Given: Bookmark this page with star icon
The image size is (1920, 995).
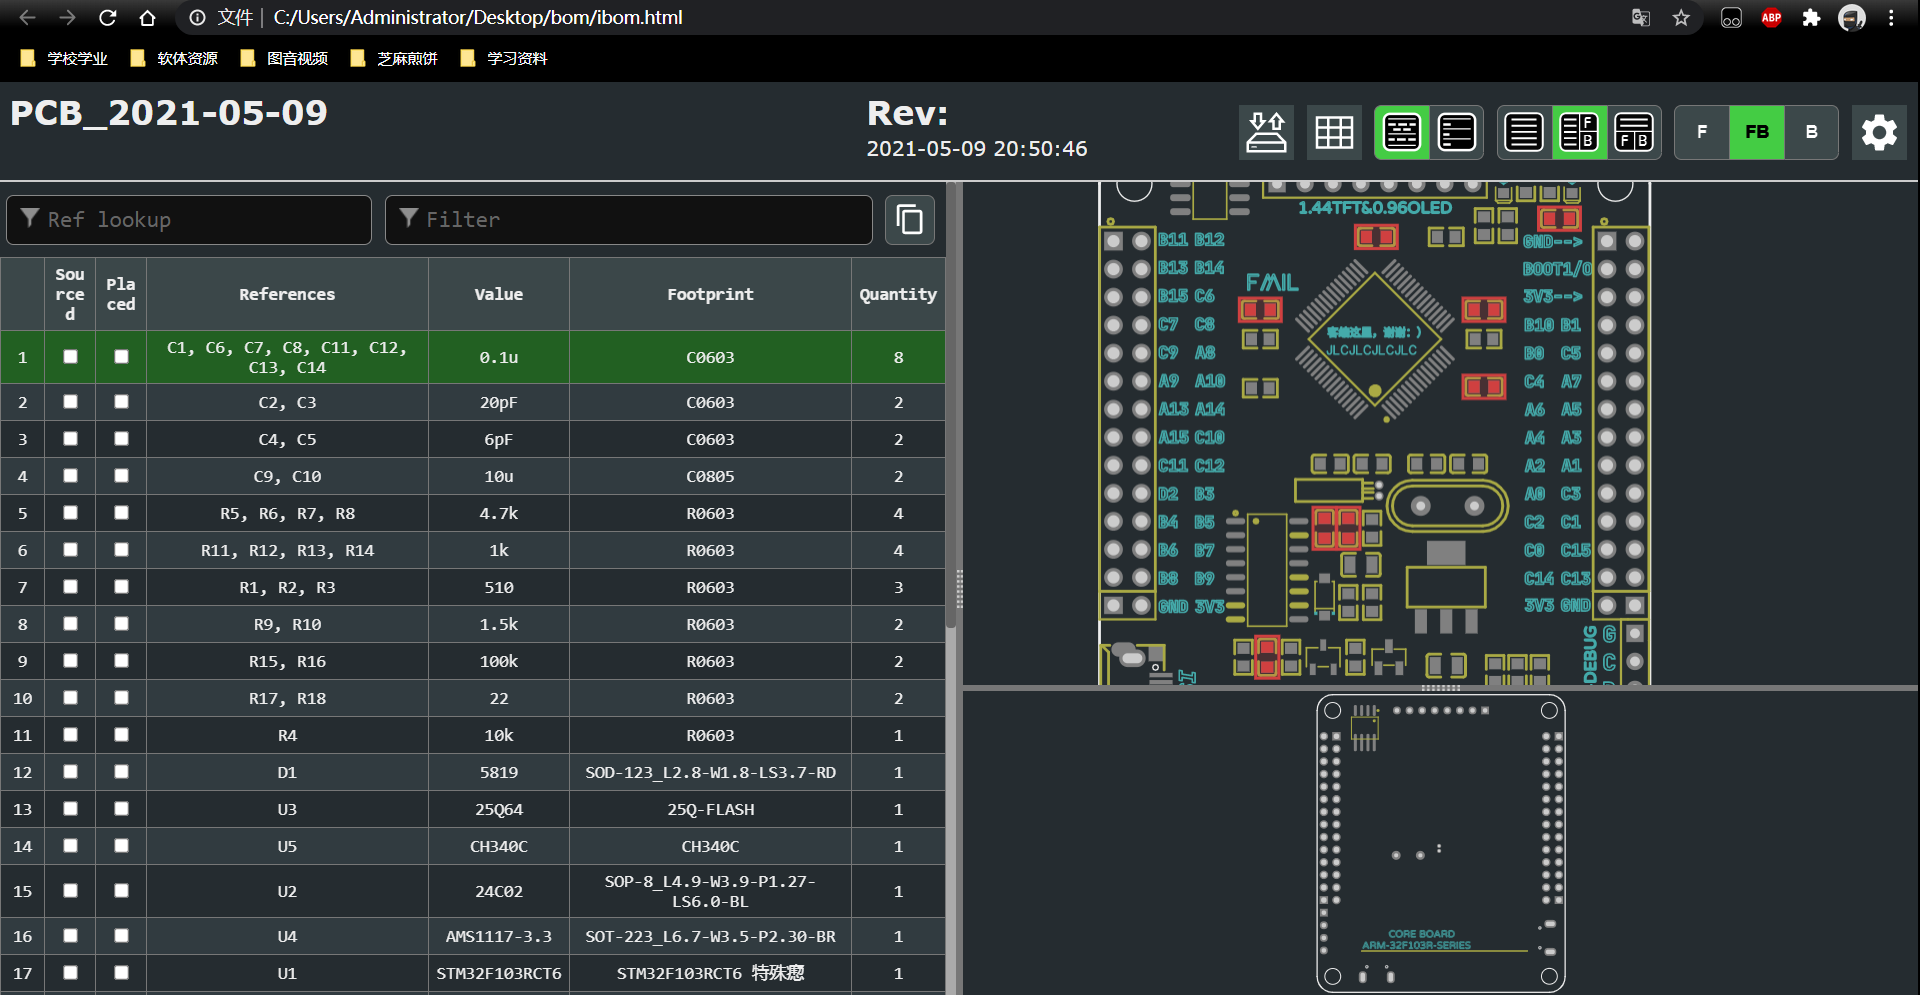Looking at the screenshot, I should click(1681, 17).
